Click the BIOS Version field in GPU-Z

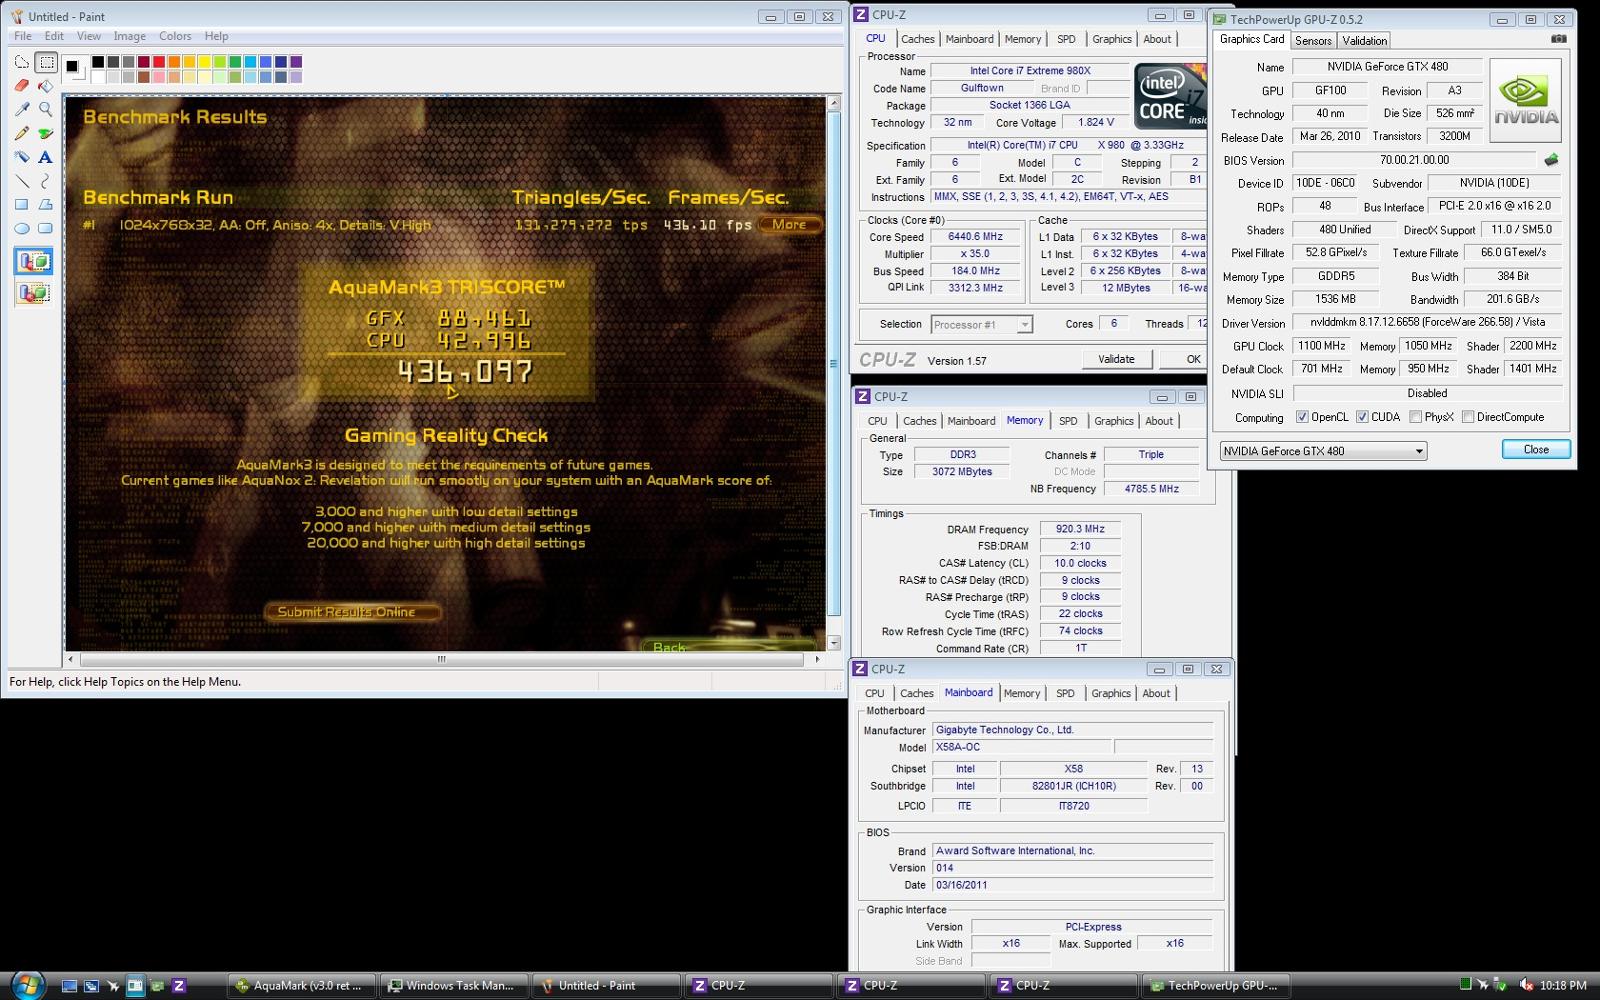point(1414,160)
